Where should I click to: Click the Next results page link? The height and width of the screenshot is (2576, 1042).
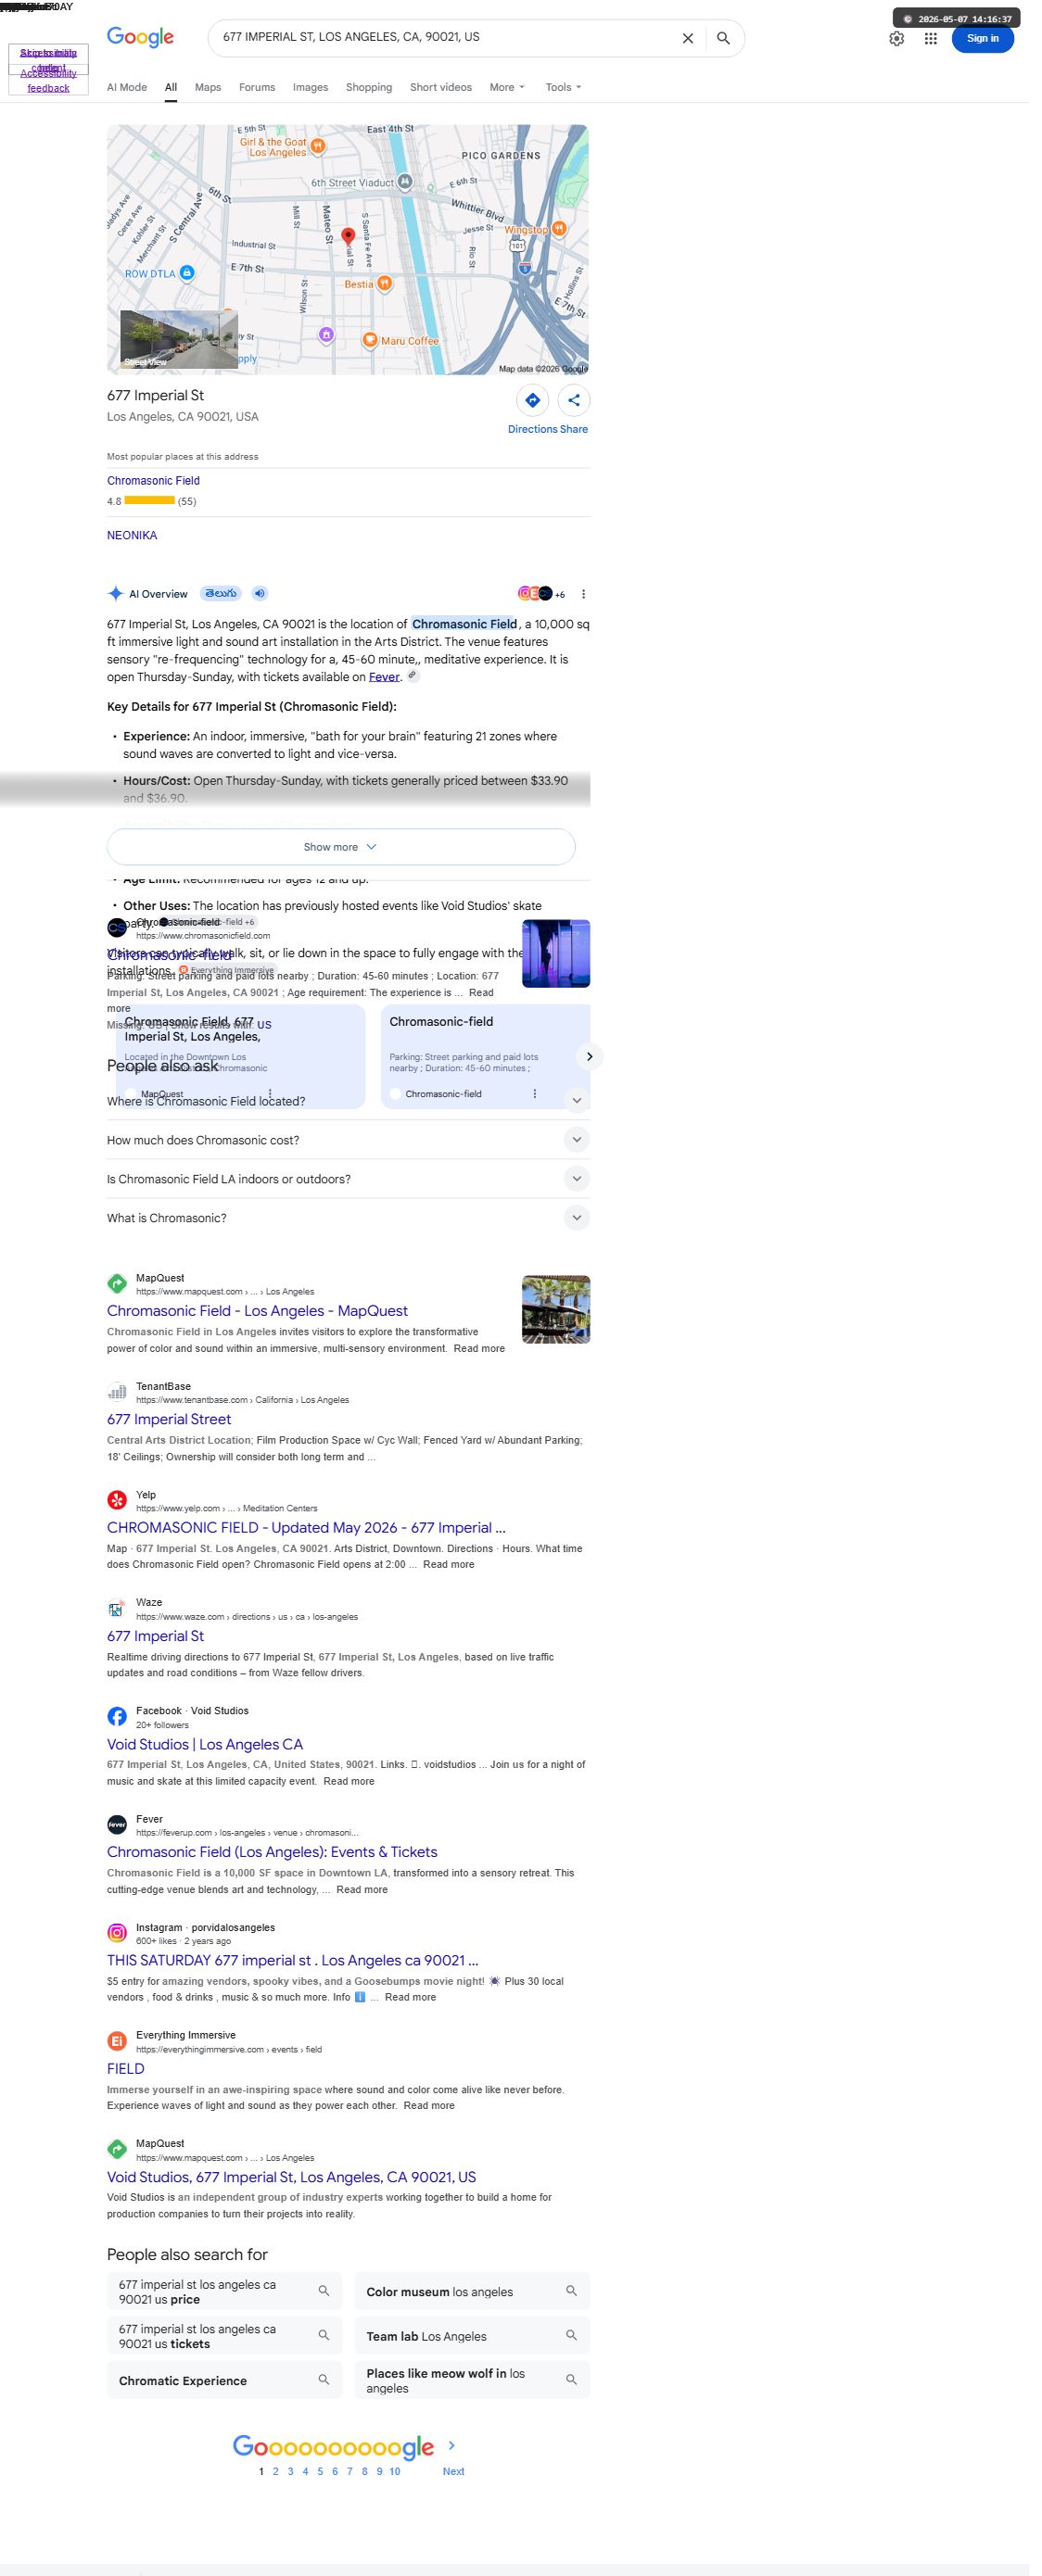pos(453,2471)
